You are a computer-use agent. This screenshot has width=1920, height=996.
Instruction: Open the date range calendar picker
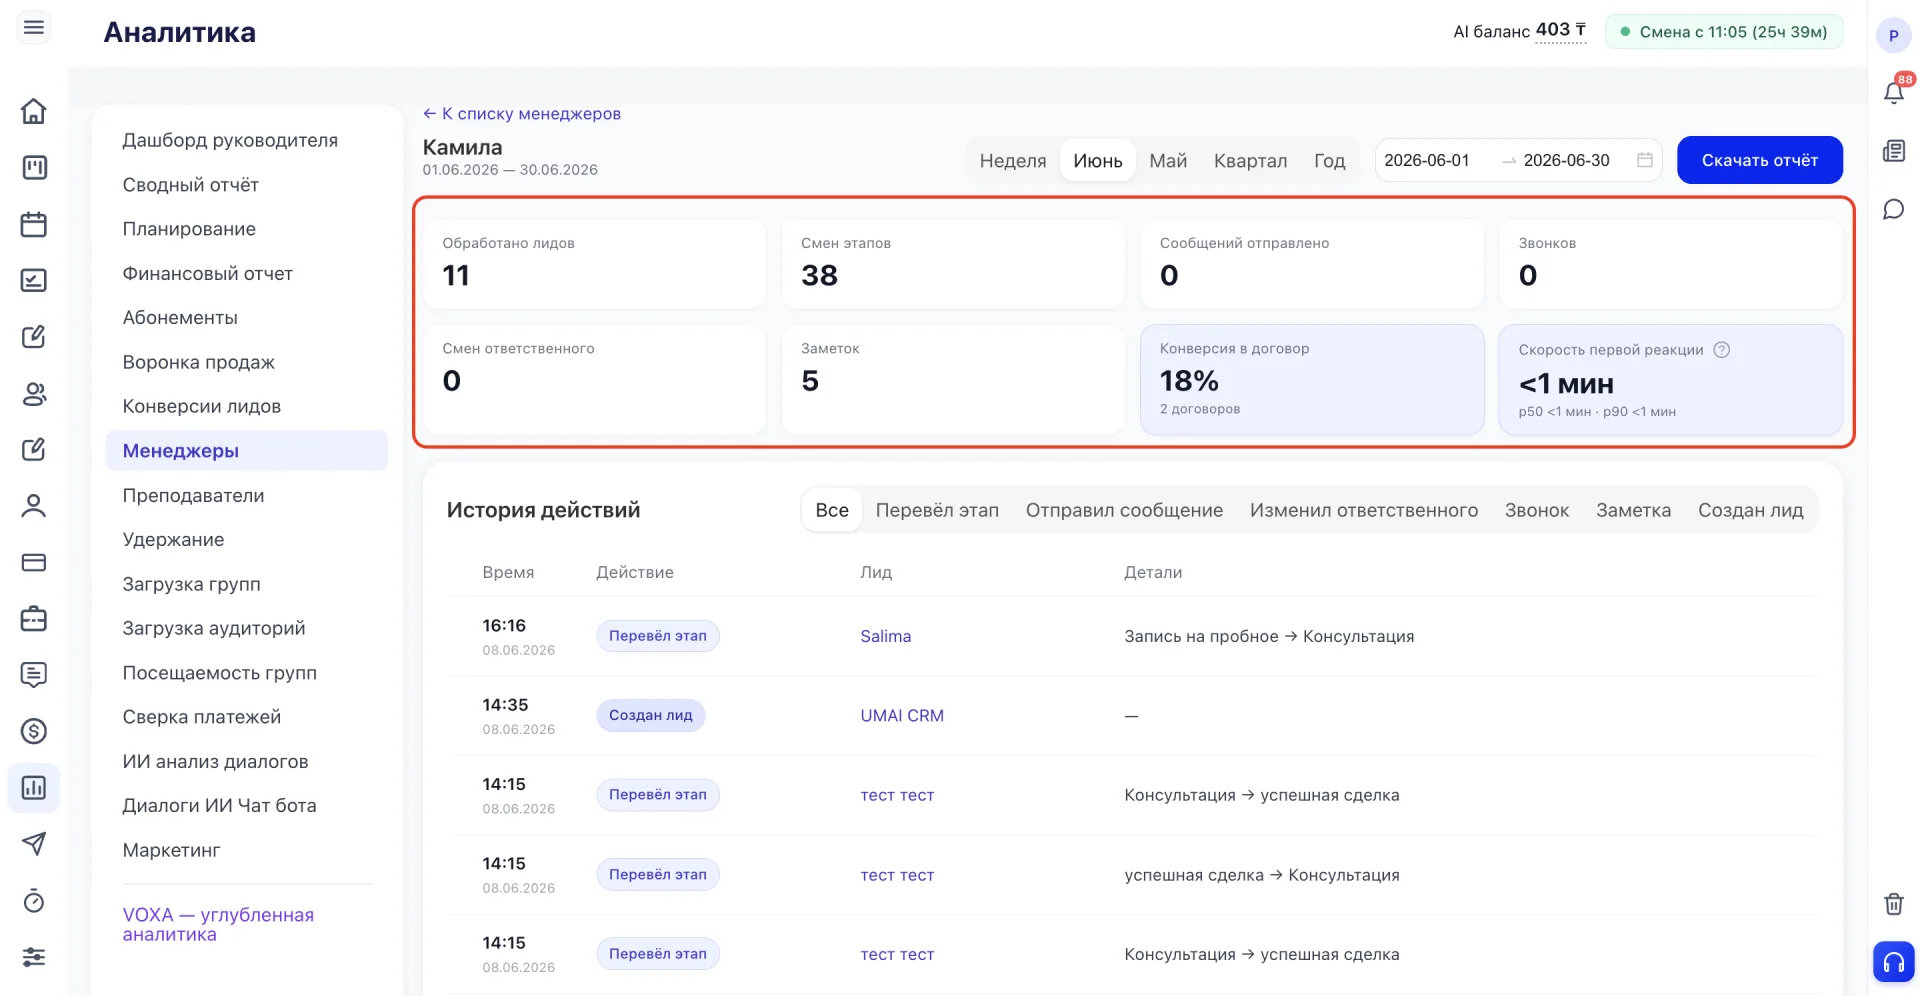1645,160
